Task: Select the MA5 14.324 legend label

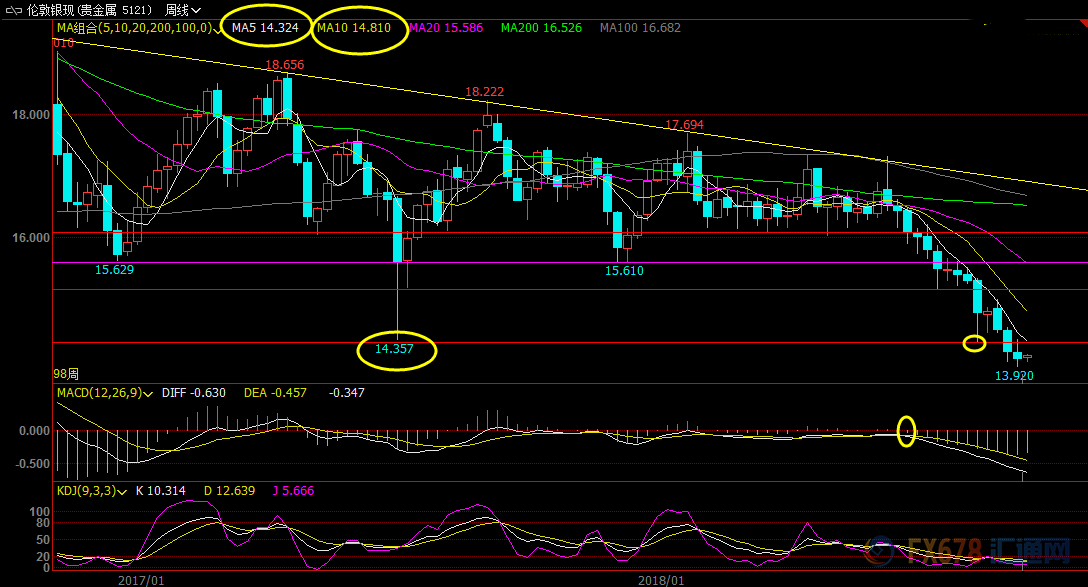Action: pyautogui.click(x=265, y=28)
